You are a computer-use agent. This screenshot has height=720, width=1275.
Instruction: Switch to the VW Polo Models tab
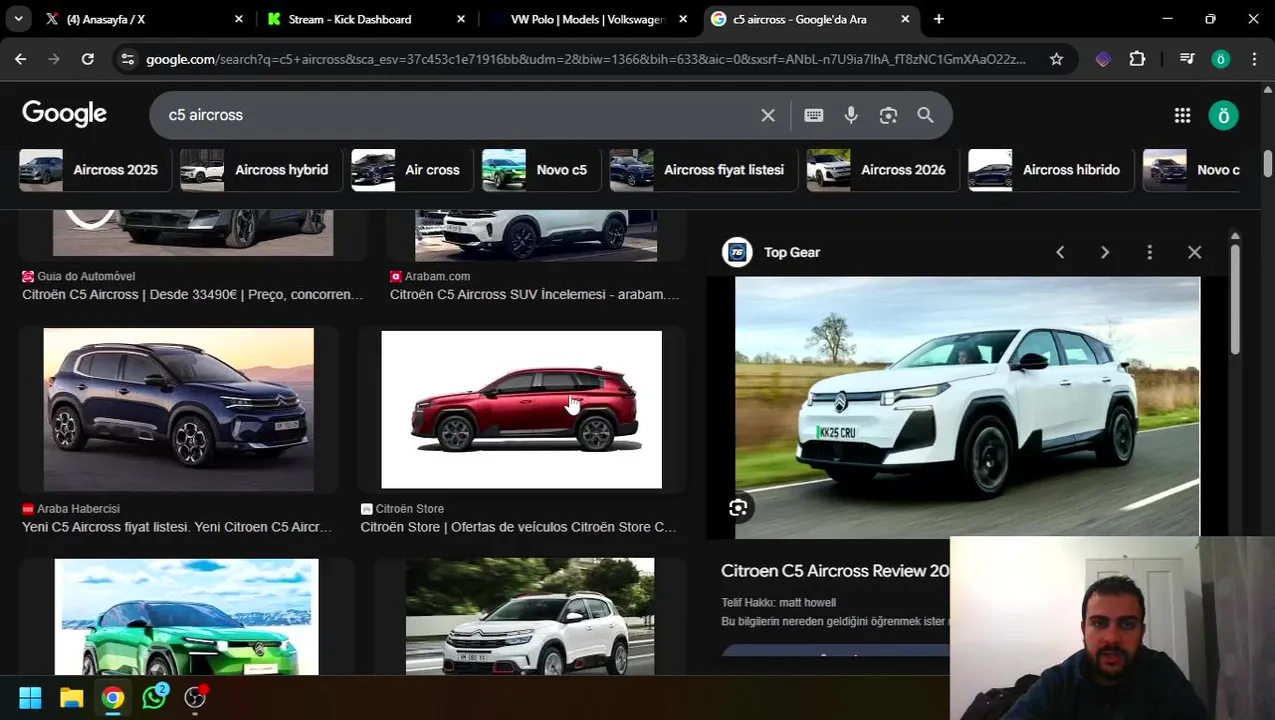click(588, 19)
